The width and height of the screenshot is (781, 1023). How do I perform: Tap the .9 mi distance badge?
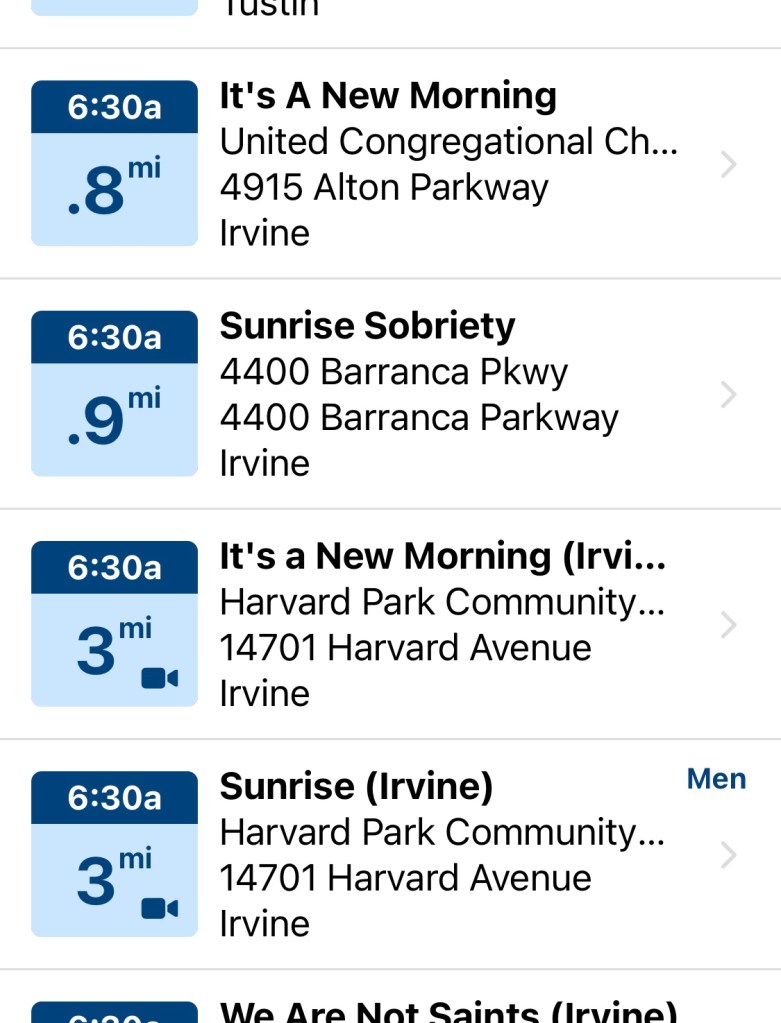point(114,420)
